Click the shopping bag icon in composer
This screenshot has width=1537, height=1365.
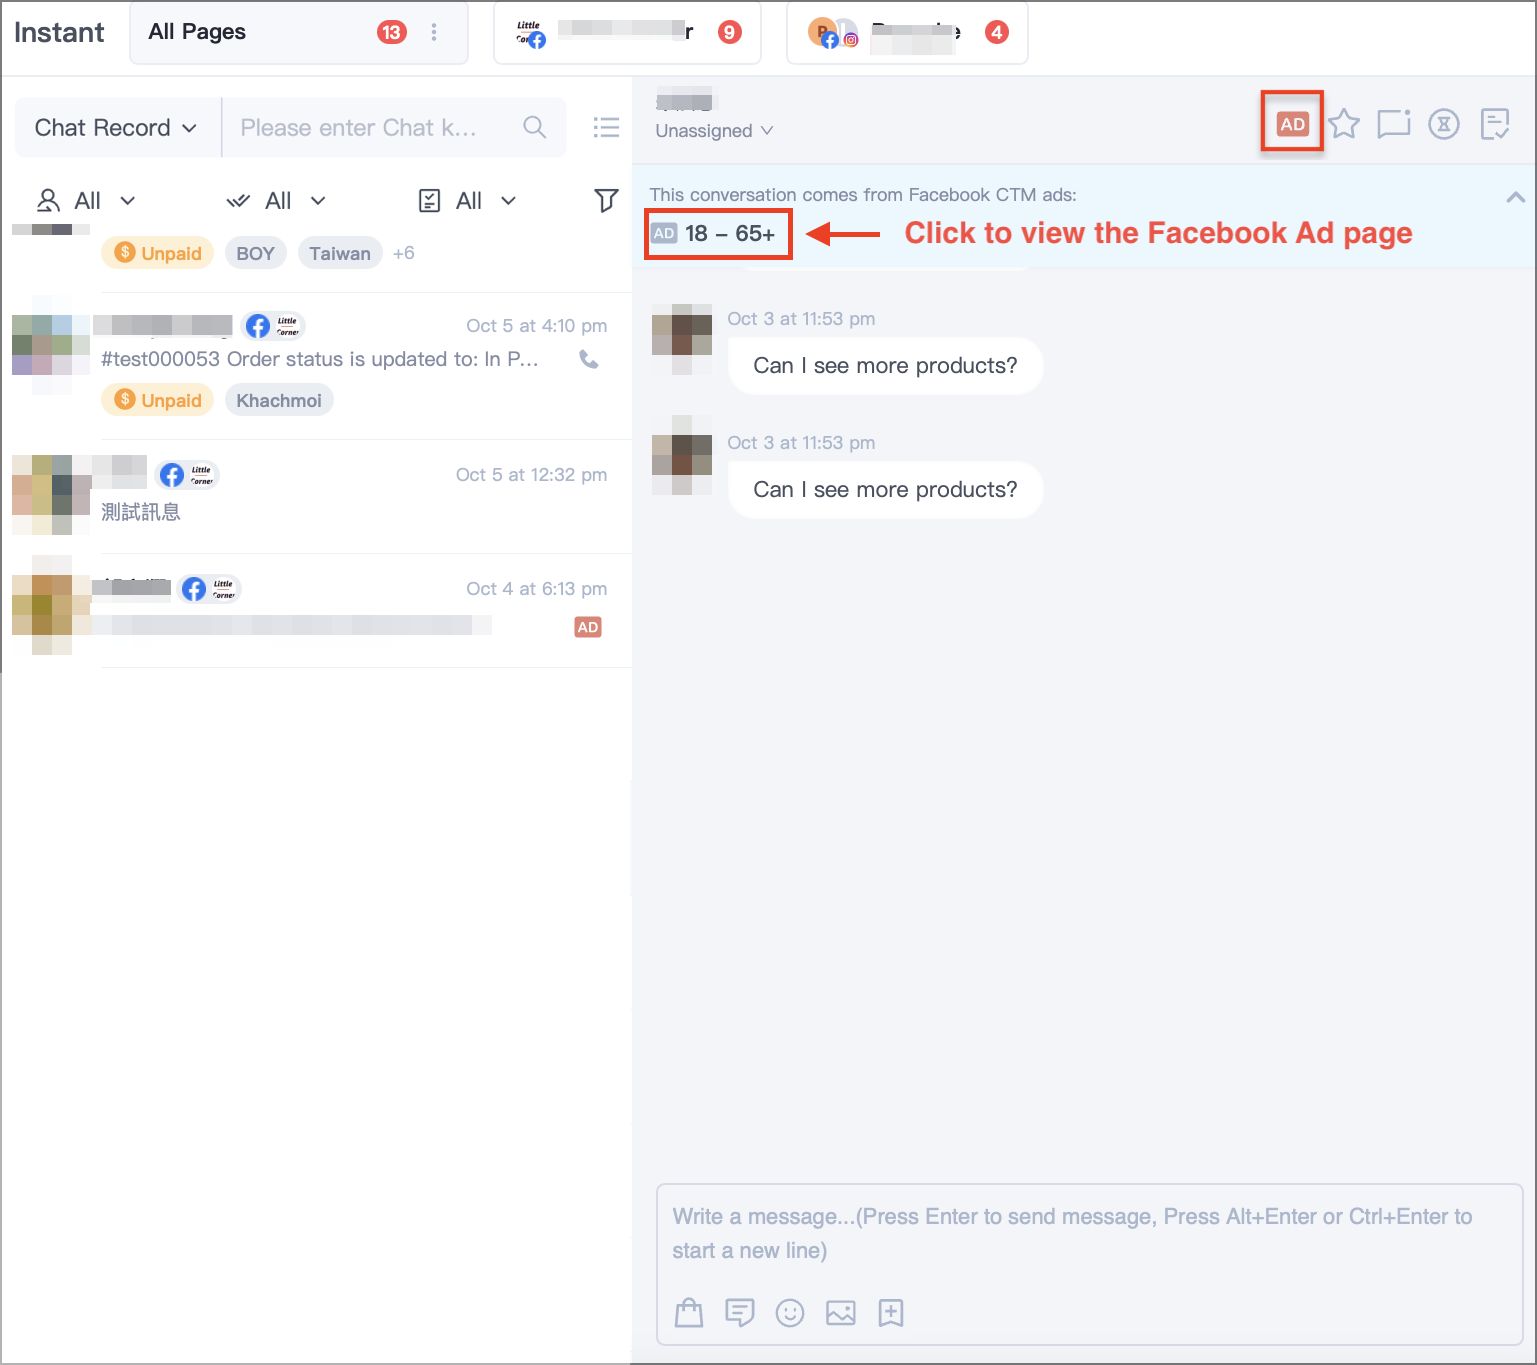point(689,1312)
